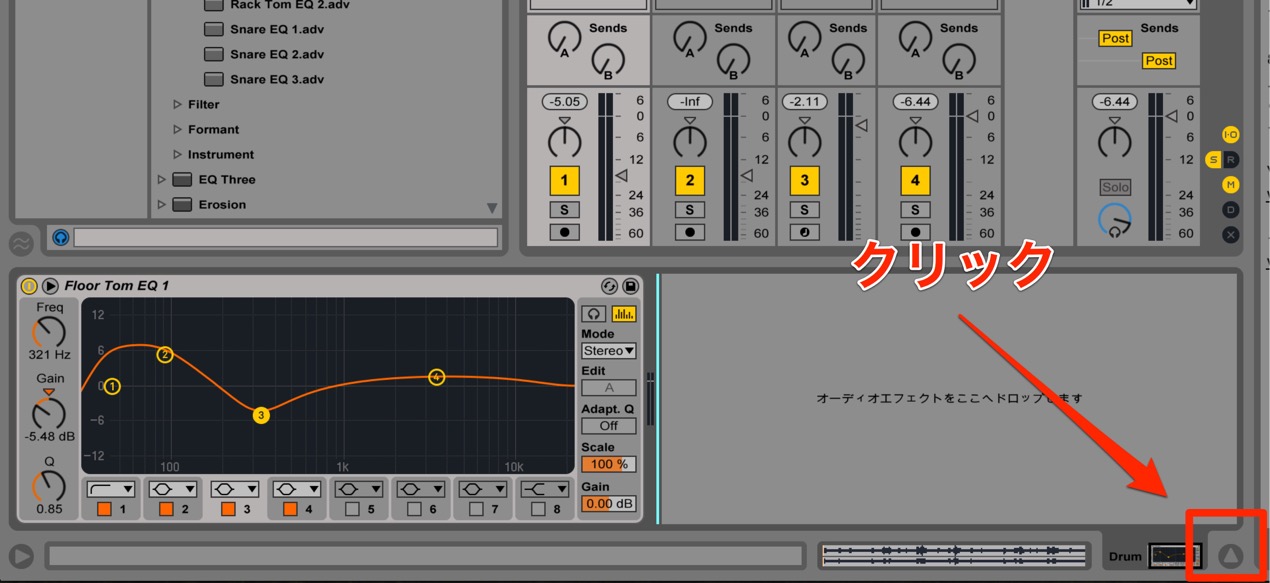Screen dimensions: 1270x583
Task: Enable EQ band 8 activator
Action: (538, 509)
